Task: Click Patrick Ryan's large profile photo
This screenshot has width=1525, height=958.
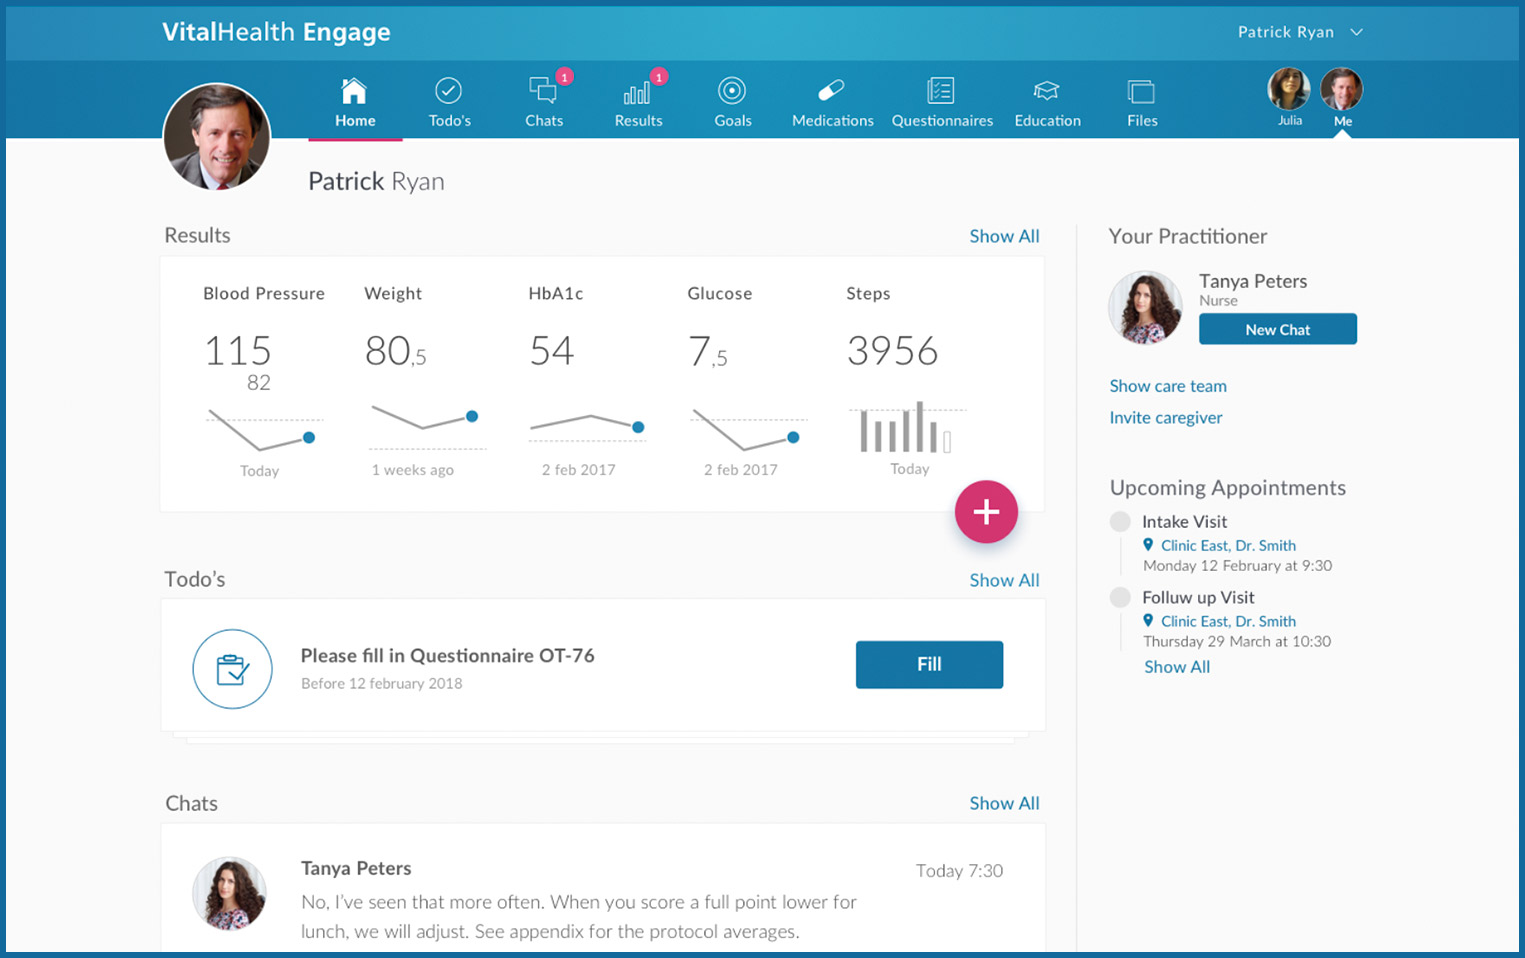Action: [217, 137]
